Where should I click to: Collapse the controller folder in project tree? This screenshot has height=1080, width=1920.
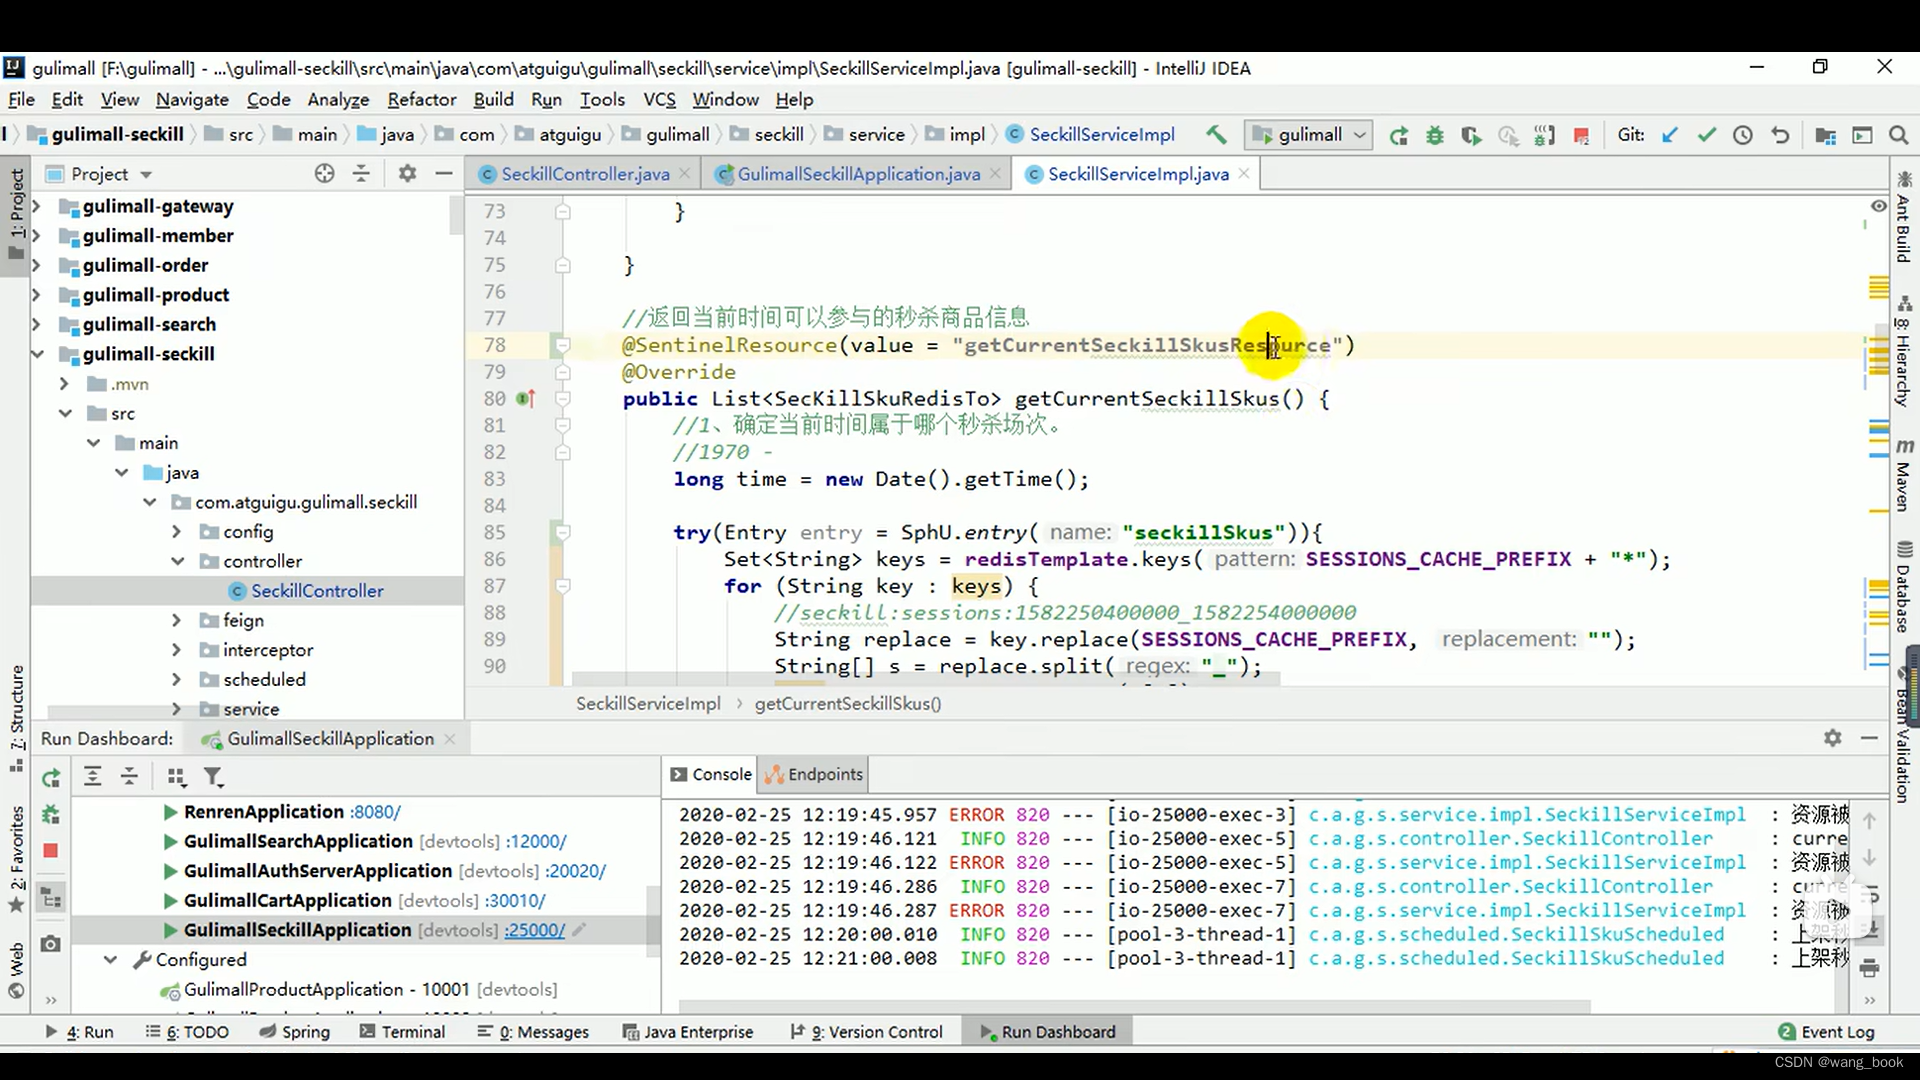[x=178, y=561]
